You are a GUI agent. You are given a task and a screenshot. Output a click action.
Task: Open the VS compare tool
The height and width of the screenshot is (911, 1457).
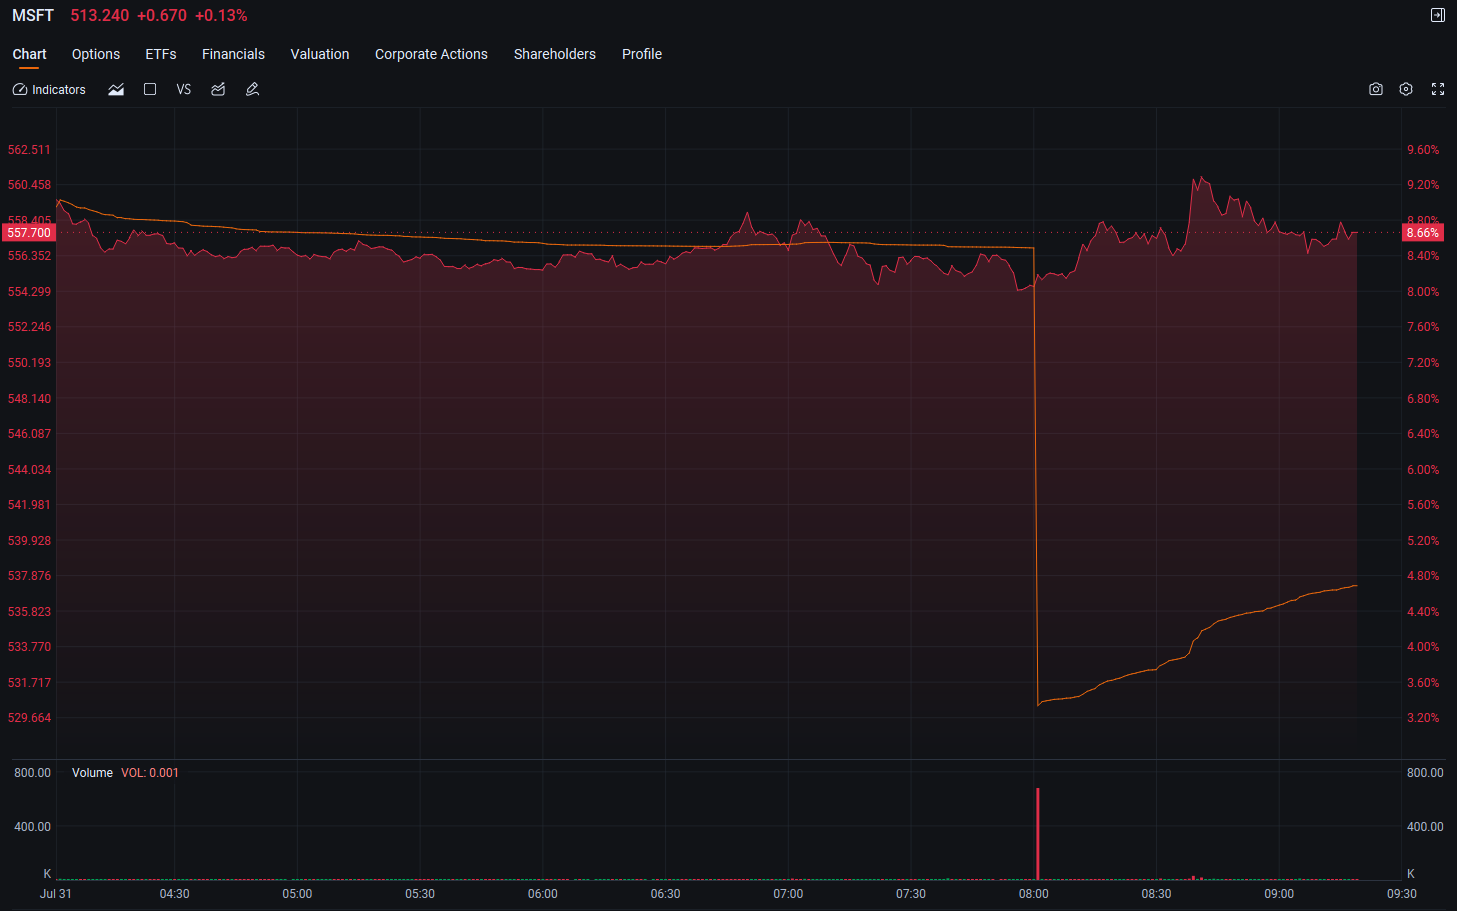pyautogui.click(x=184, y=90)
